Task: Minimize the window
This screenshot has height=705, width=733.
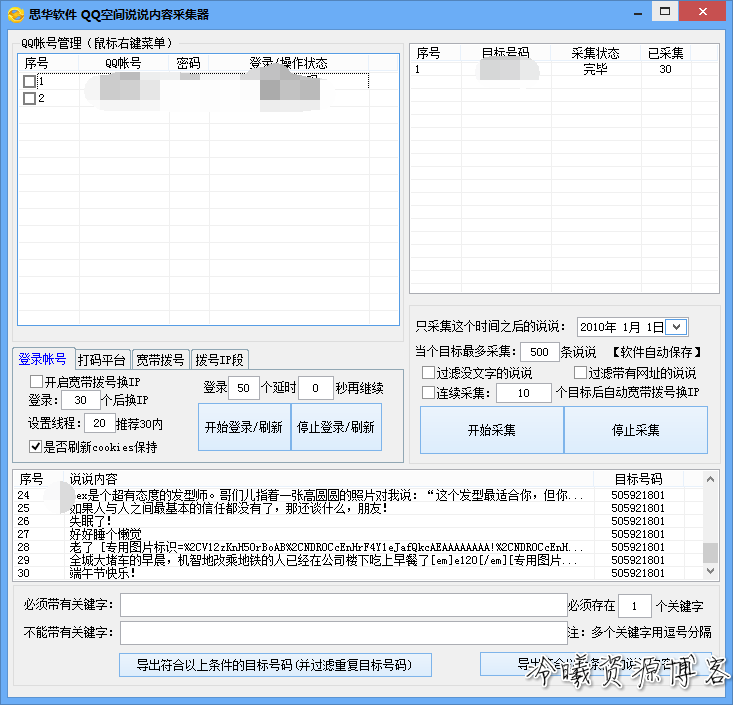Action: tap(638, 12)
